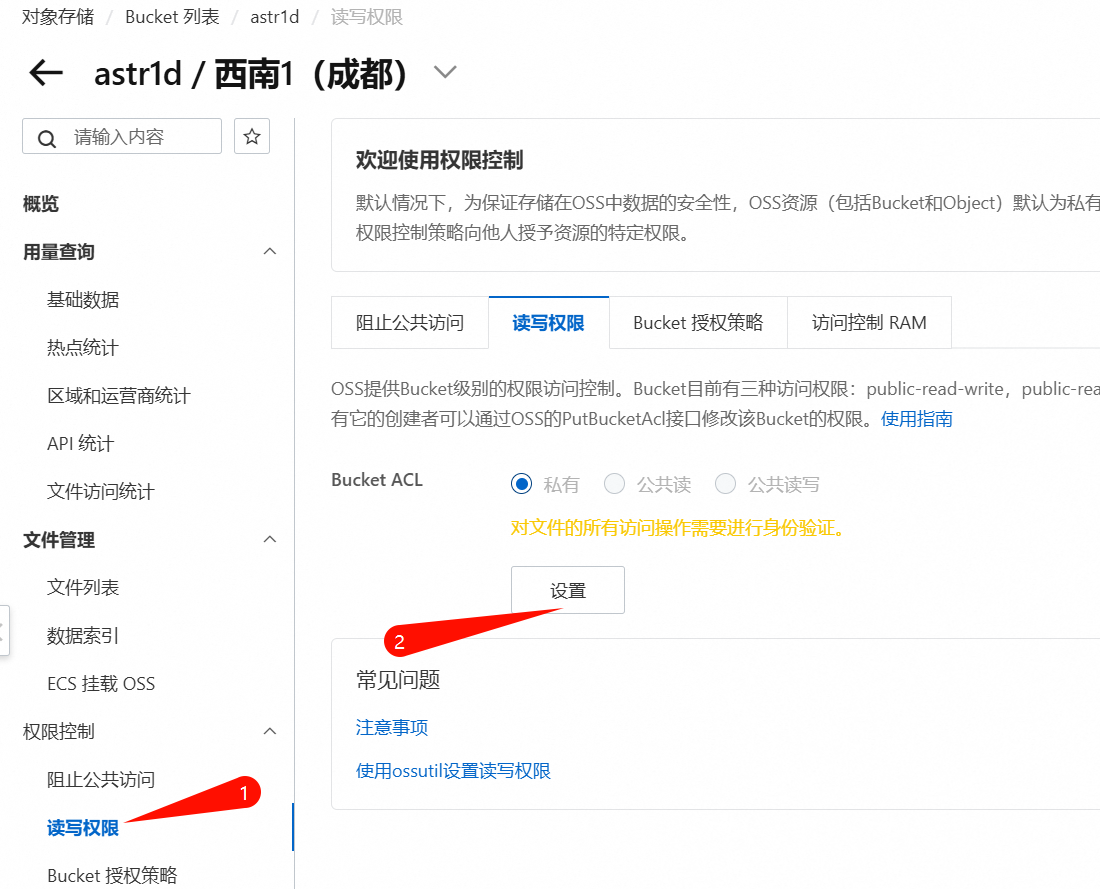Open 使用ossutil设置读写权限 link
The width and height of the screenshot is (1100, 889).
[453, 771]
